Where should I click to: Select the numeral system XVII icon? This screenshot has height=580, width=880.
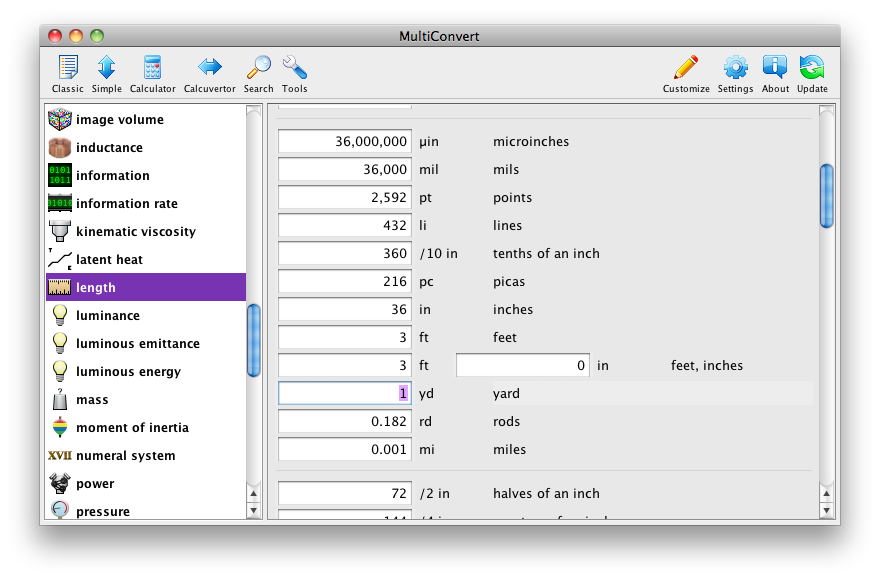click(59, 455)
